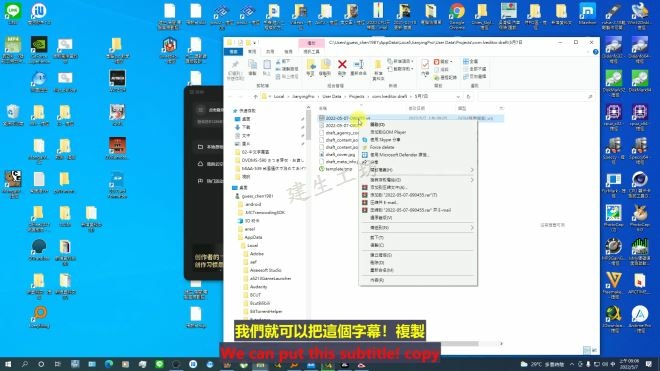Click the LINE icon on the desktop
The width and height of the screenshot is (660, 371).
point(13,11)
